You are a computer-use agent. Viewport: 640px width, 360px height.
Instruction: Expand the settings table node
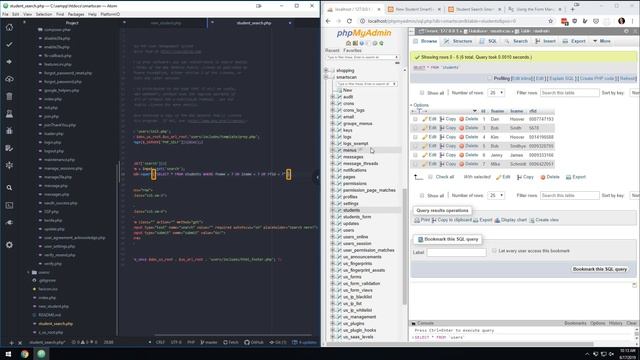333,203
